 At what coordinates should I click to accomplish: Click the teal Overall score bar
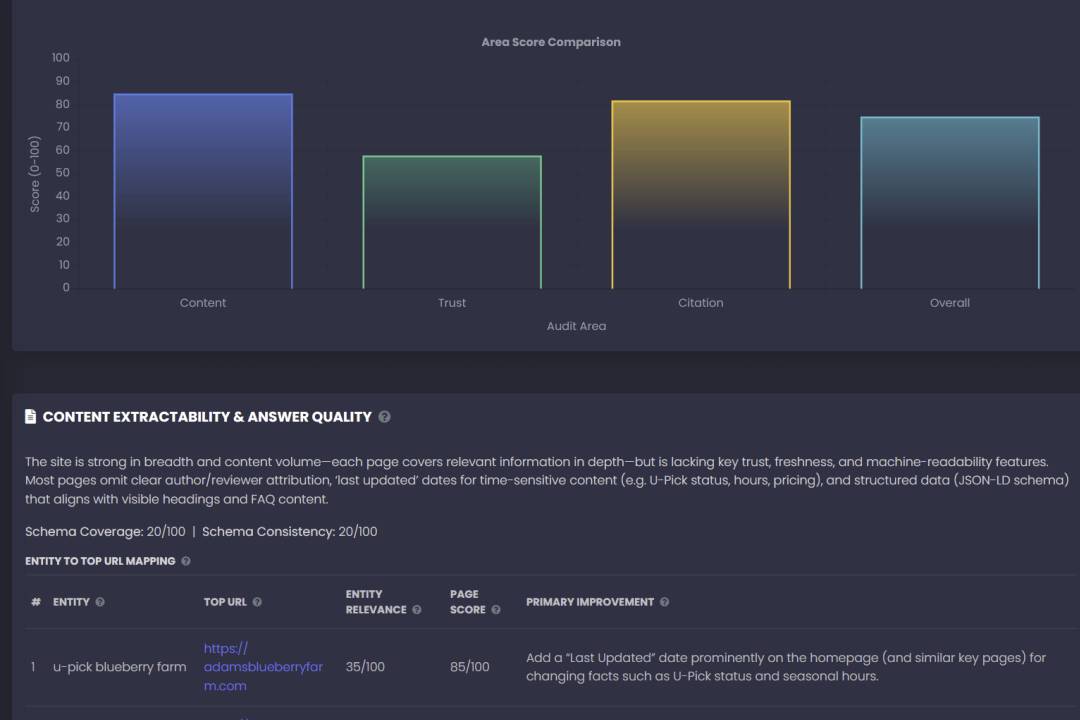pos(949,203)
